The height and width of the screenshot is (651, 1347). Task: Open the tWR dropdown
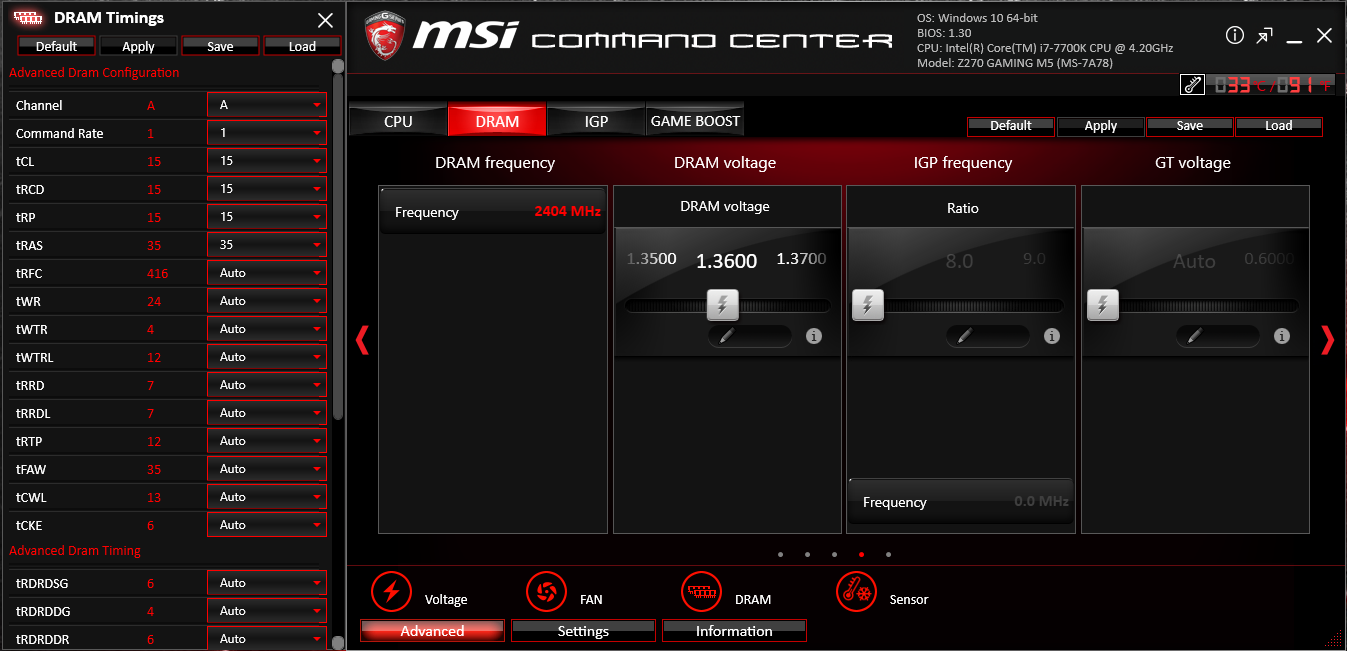[267, 301]
